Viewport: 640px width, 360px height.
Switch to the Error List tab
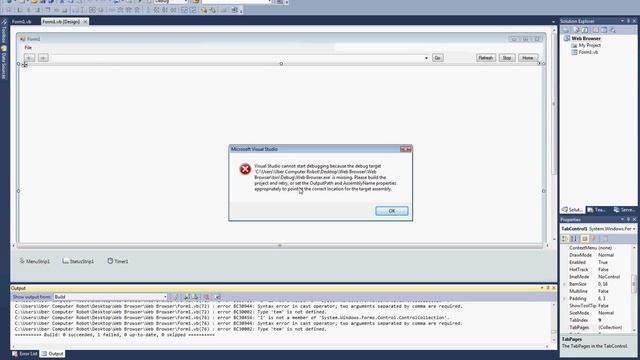25,353
